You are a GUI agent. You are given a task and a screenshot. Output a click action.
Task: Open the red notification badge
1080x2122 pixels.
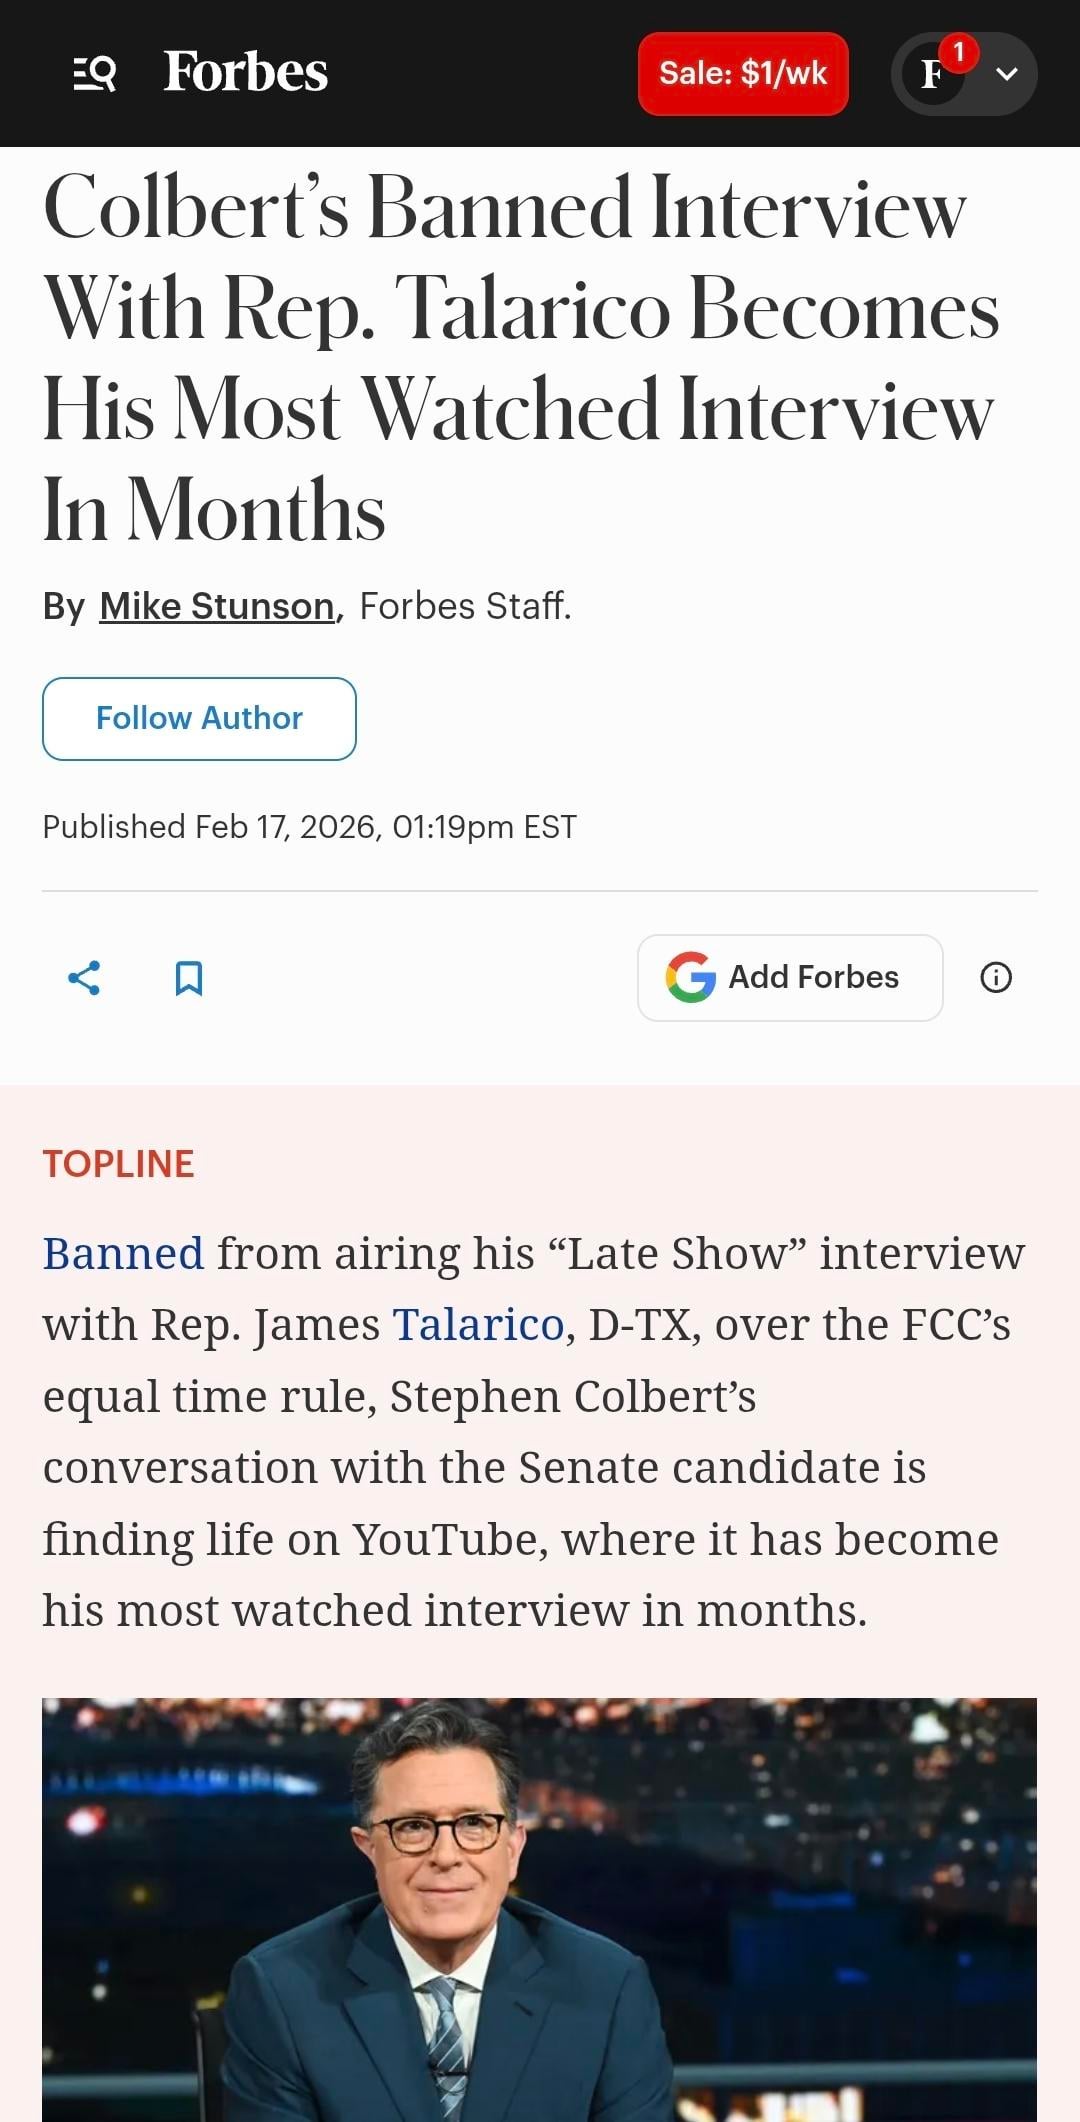point(958,51)
